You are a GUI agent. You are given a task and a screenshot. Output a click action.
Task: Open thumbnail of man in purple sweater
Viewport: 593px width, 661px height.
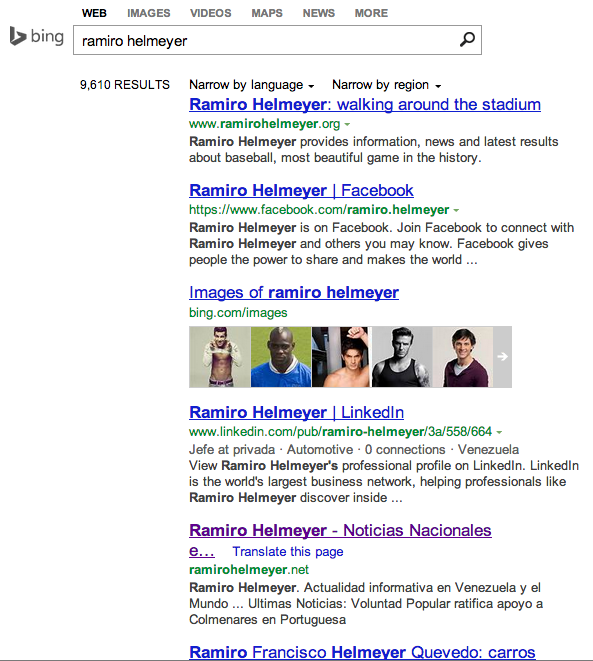[463, 357]
